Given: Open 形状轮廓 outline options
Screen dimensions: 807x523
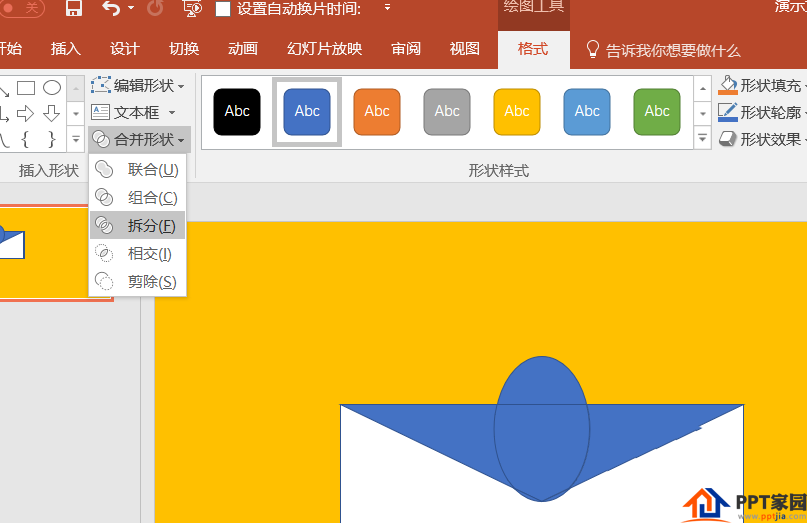Looking at the screenshot, I should pyautogui.click(x=762, y=112).
